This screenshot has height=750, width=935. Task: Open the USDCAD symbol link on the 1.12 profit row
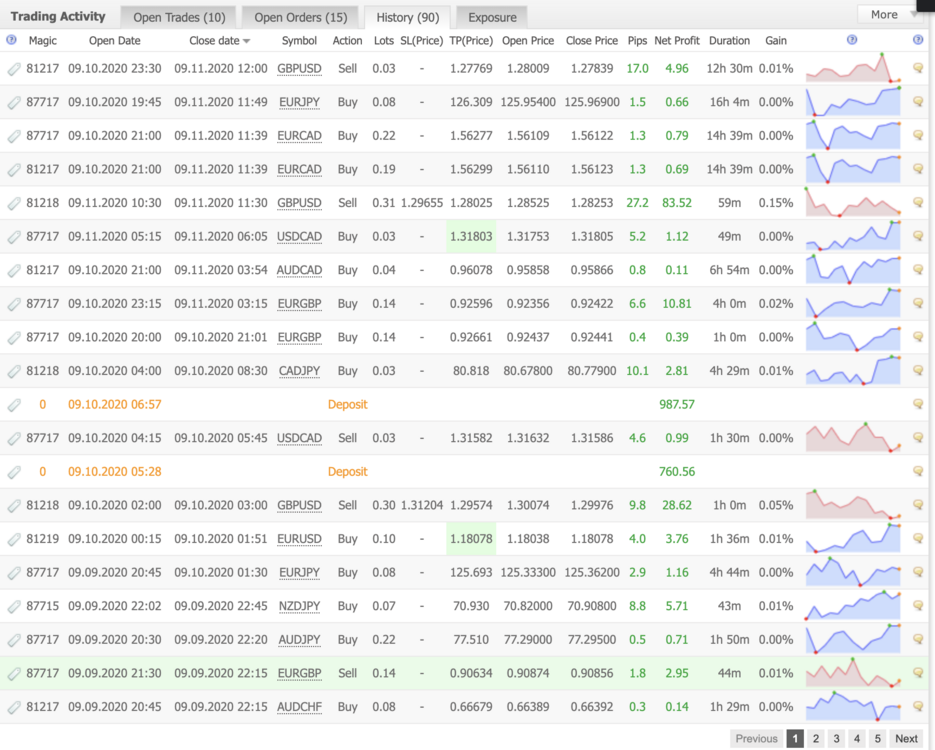point(299,237)
